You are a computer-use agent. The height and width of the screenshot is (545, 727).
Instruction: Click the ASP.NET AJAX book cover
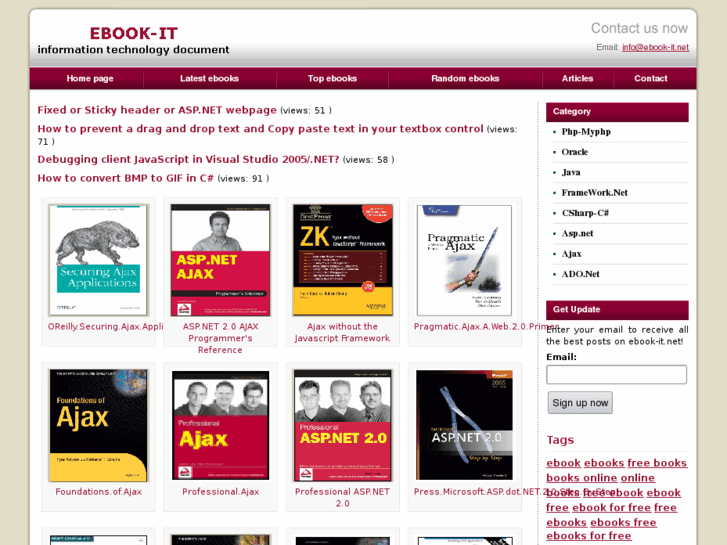coord(220,260)
